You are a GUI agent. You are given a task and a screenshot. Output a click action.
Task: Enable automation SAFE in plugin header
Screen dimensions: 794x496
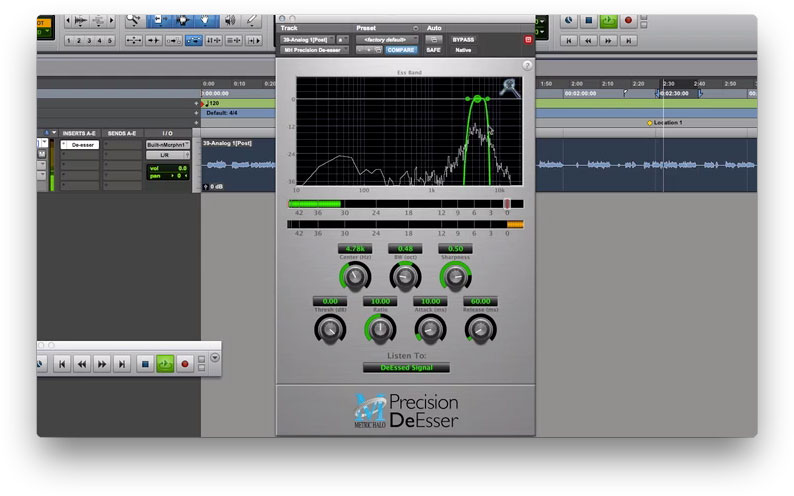tap(433, 50)
